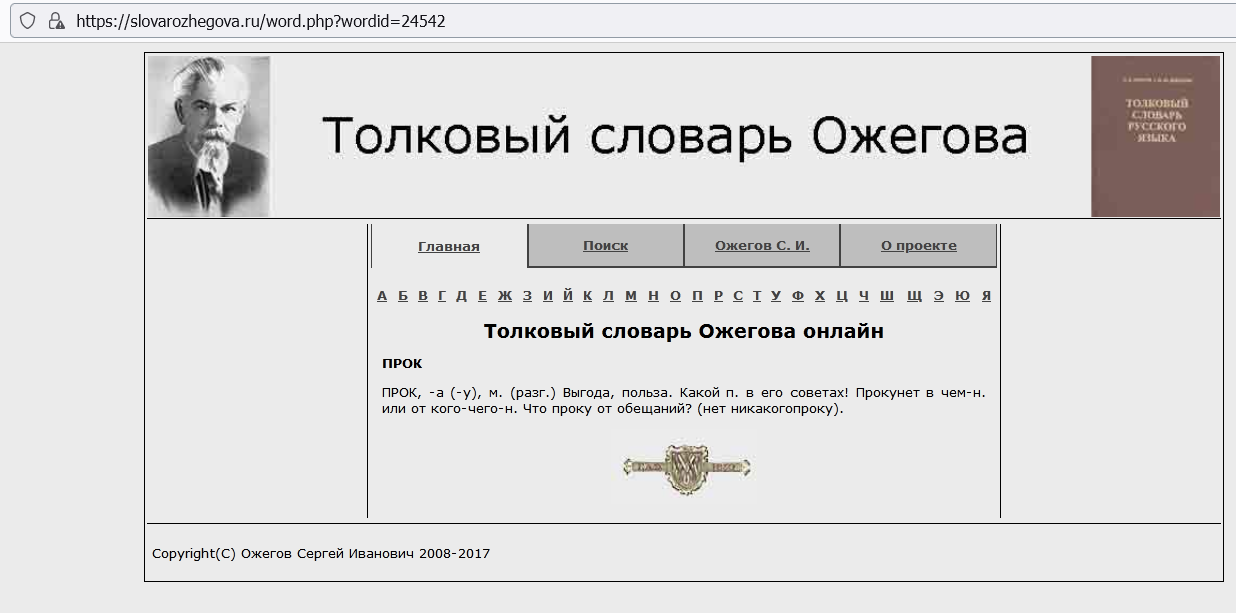Select letter Ц in alphabet index

click(842, 295)
